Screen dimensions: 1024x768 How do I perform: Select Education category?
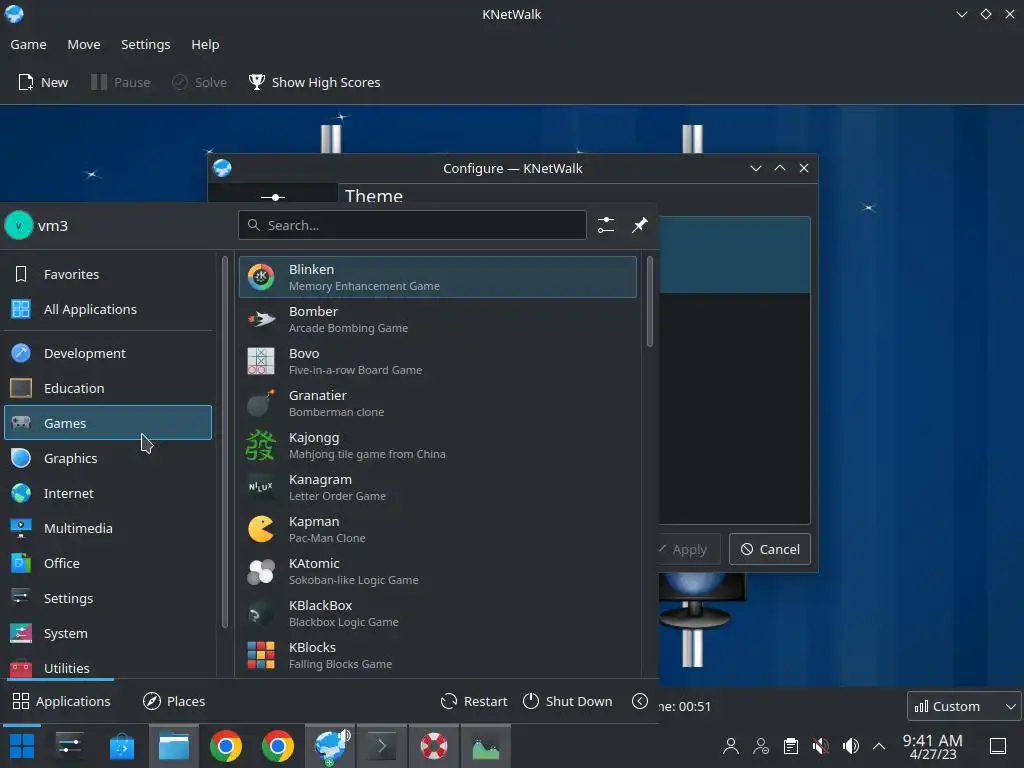[x=108, y=389]
